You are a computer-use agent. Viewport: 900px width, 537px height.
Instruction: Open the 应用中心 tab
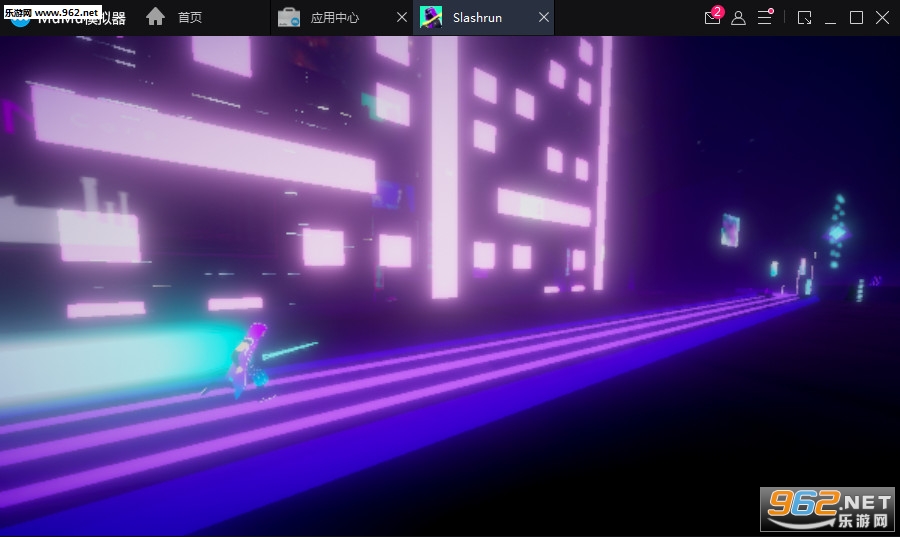click(x=335, y=18)
